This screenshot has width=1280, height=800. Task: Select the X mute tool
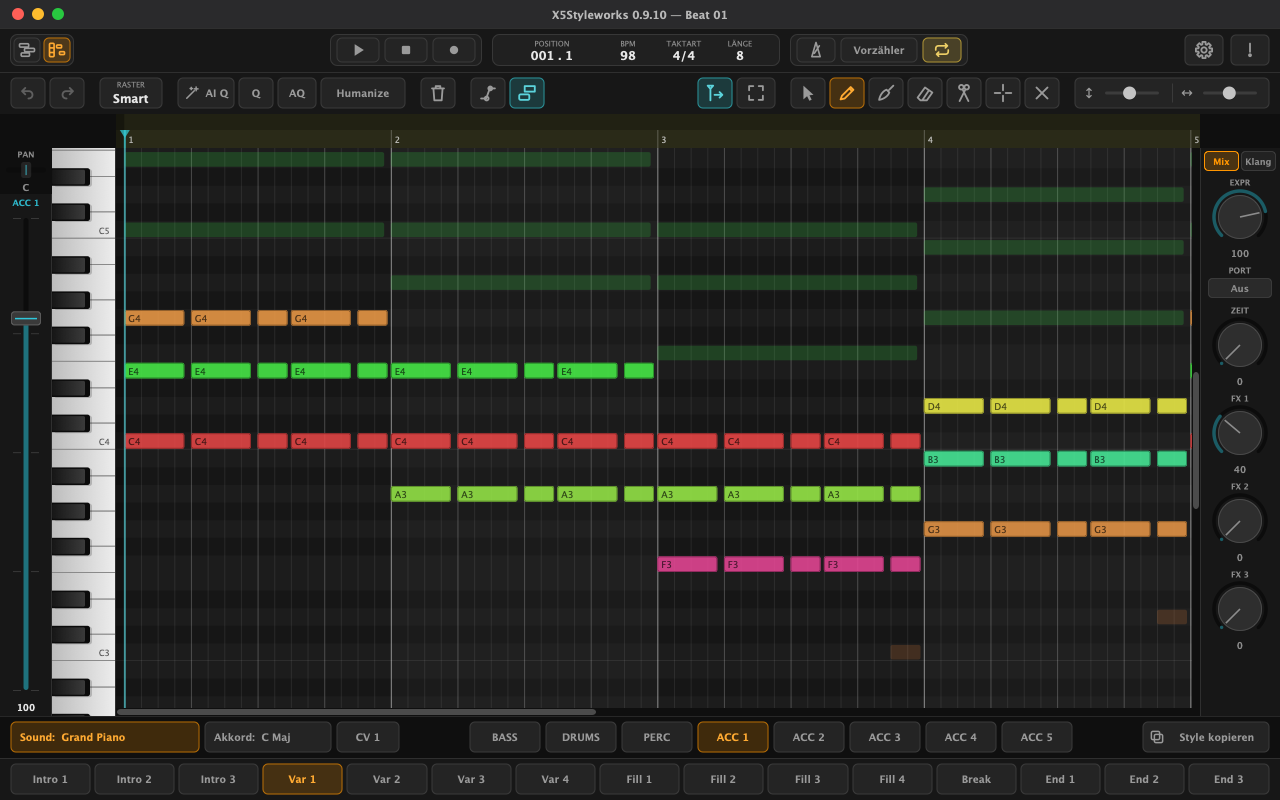point(1042,93)
